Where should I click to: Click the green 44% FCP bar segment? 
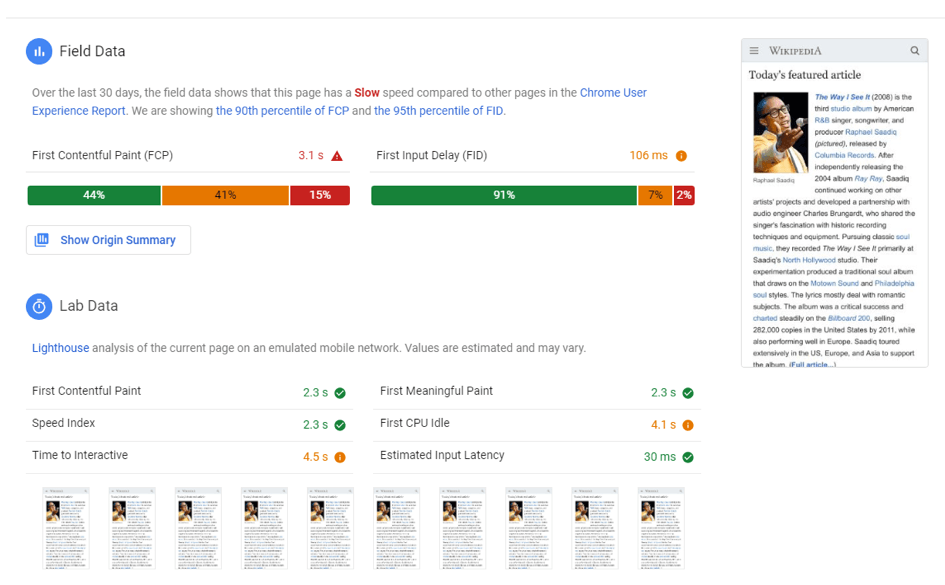point(94,195)
